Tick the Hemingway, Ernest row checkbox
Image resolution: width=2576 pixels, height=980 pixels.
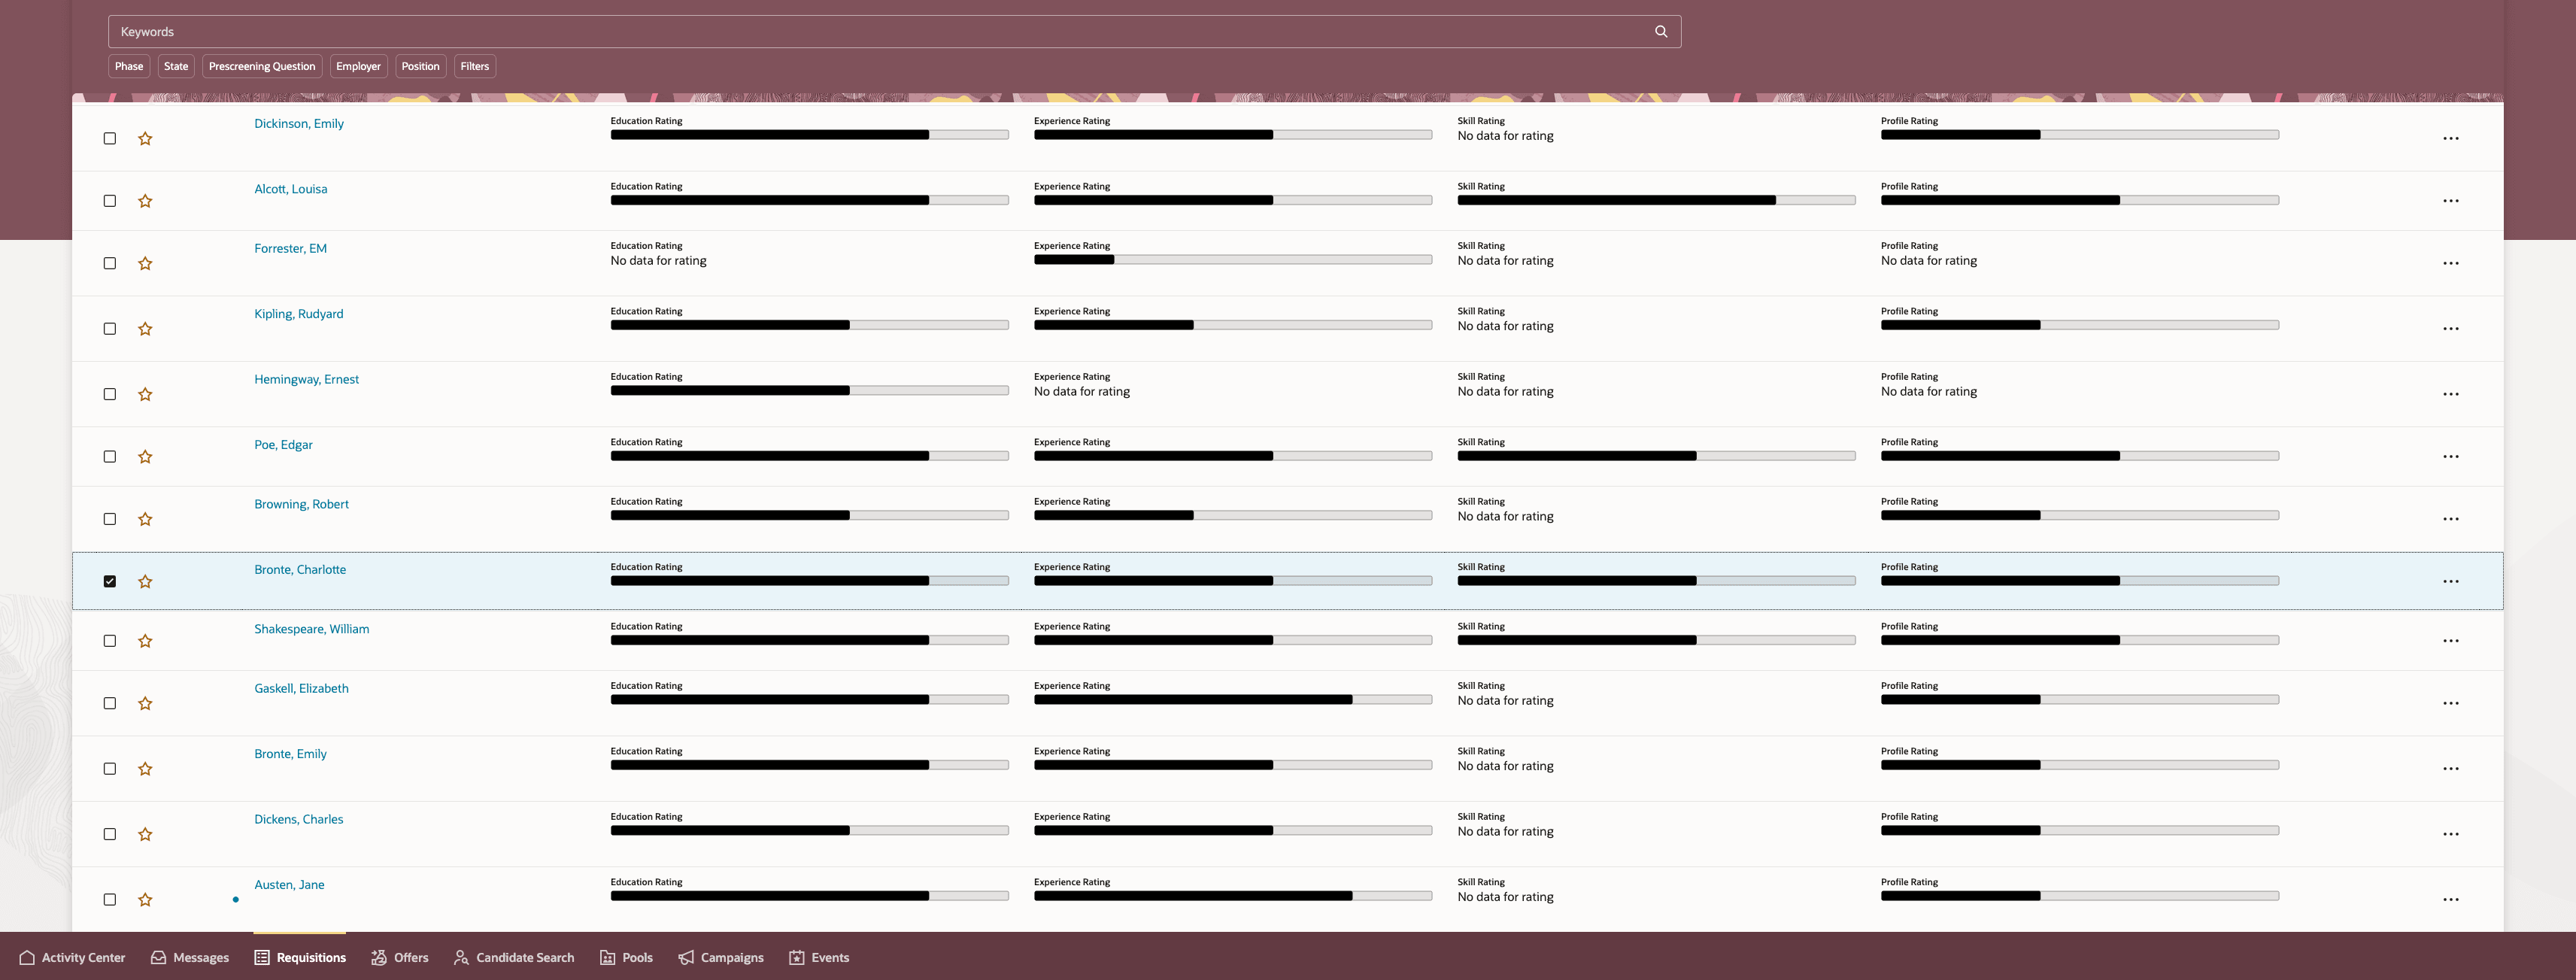click(x=110, y=394)
